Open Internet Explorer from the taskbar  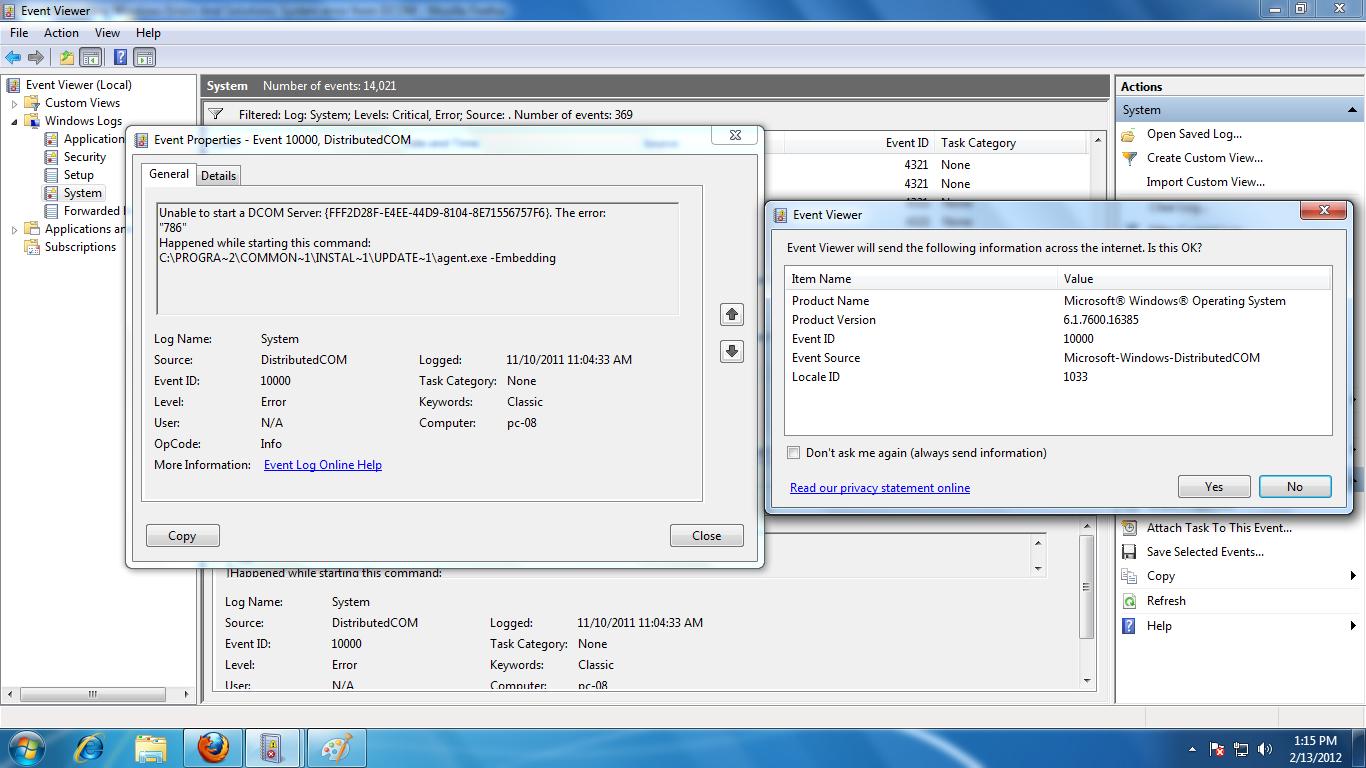(90, 747)
